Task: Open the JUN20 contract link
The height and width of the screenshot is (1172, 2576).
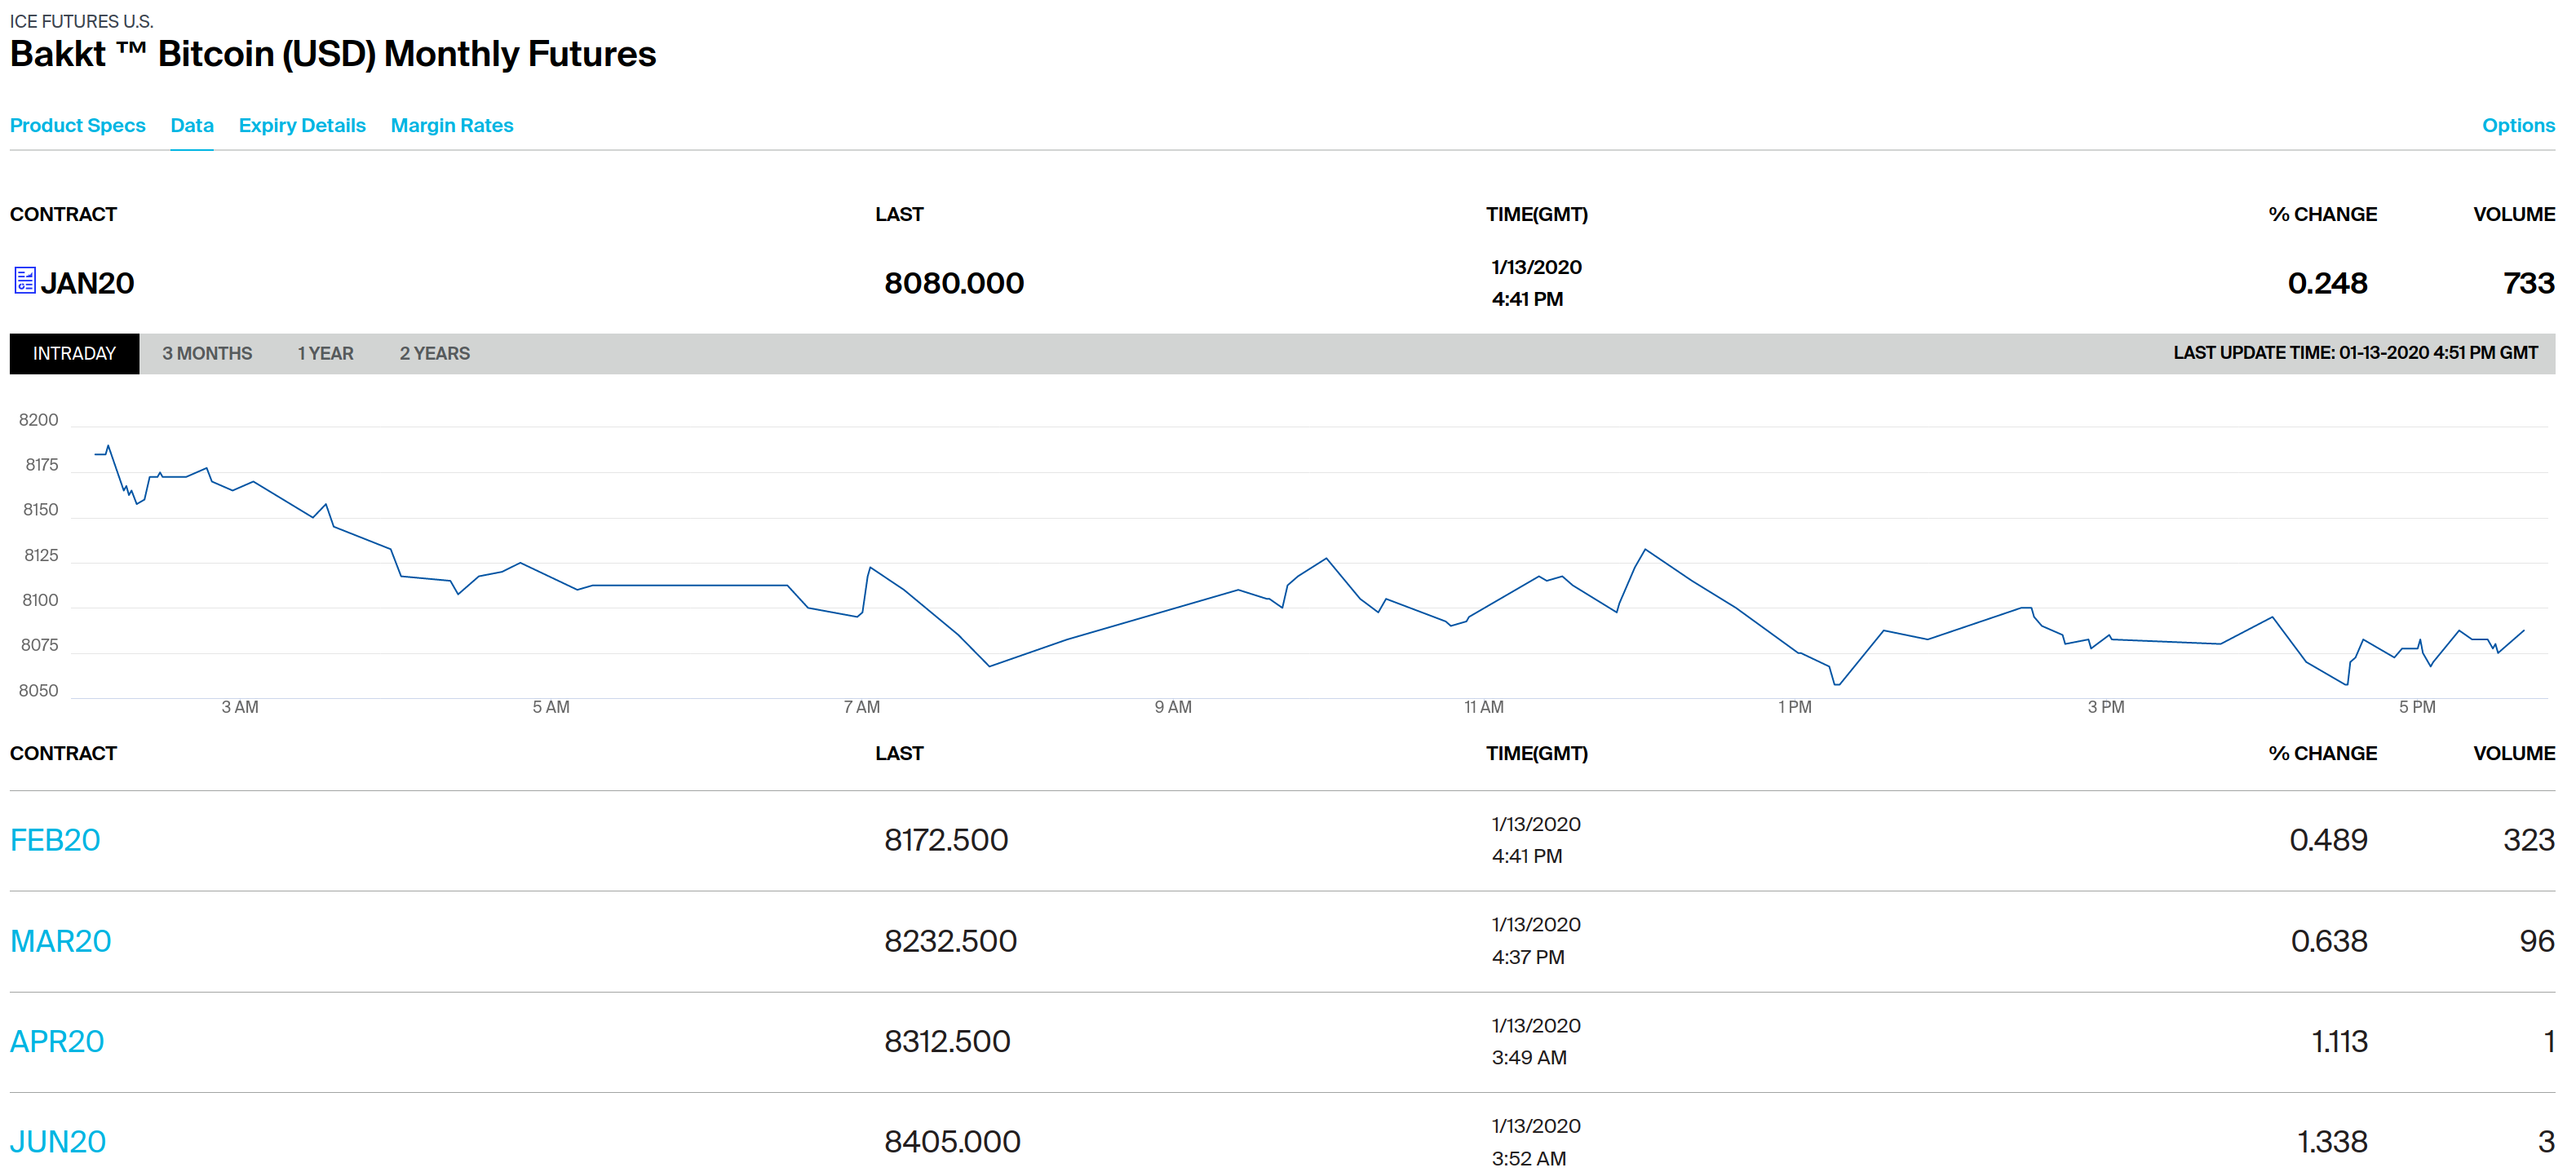Action: [58, 1141]
